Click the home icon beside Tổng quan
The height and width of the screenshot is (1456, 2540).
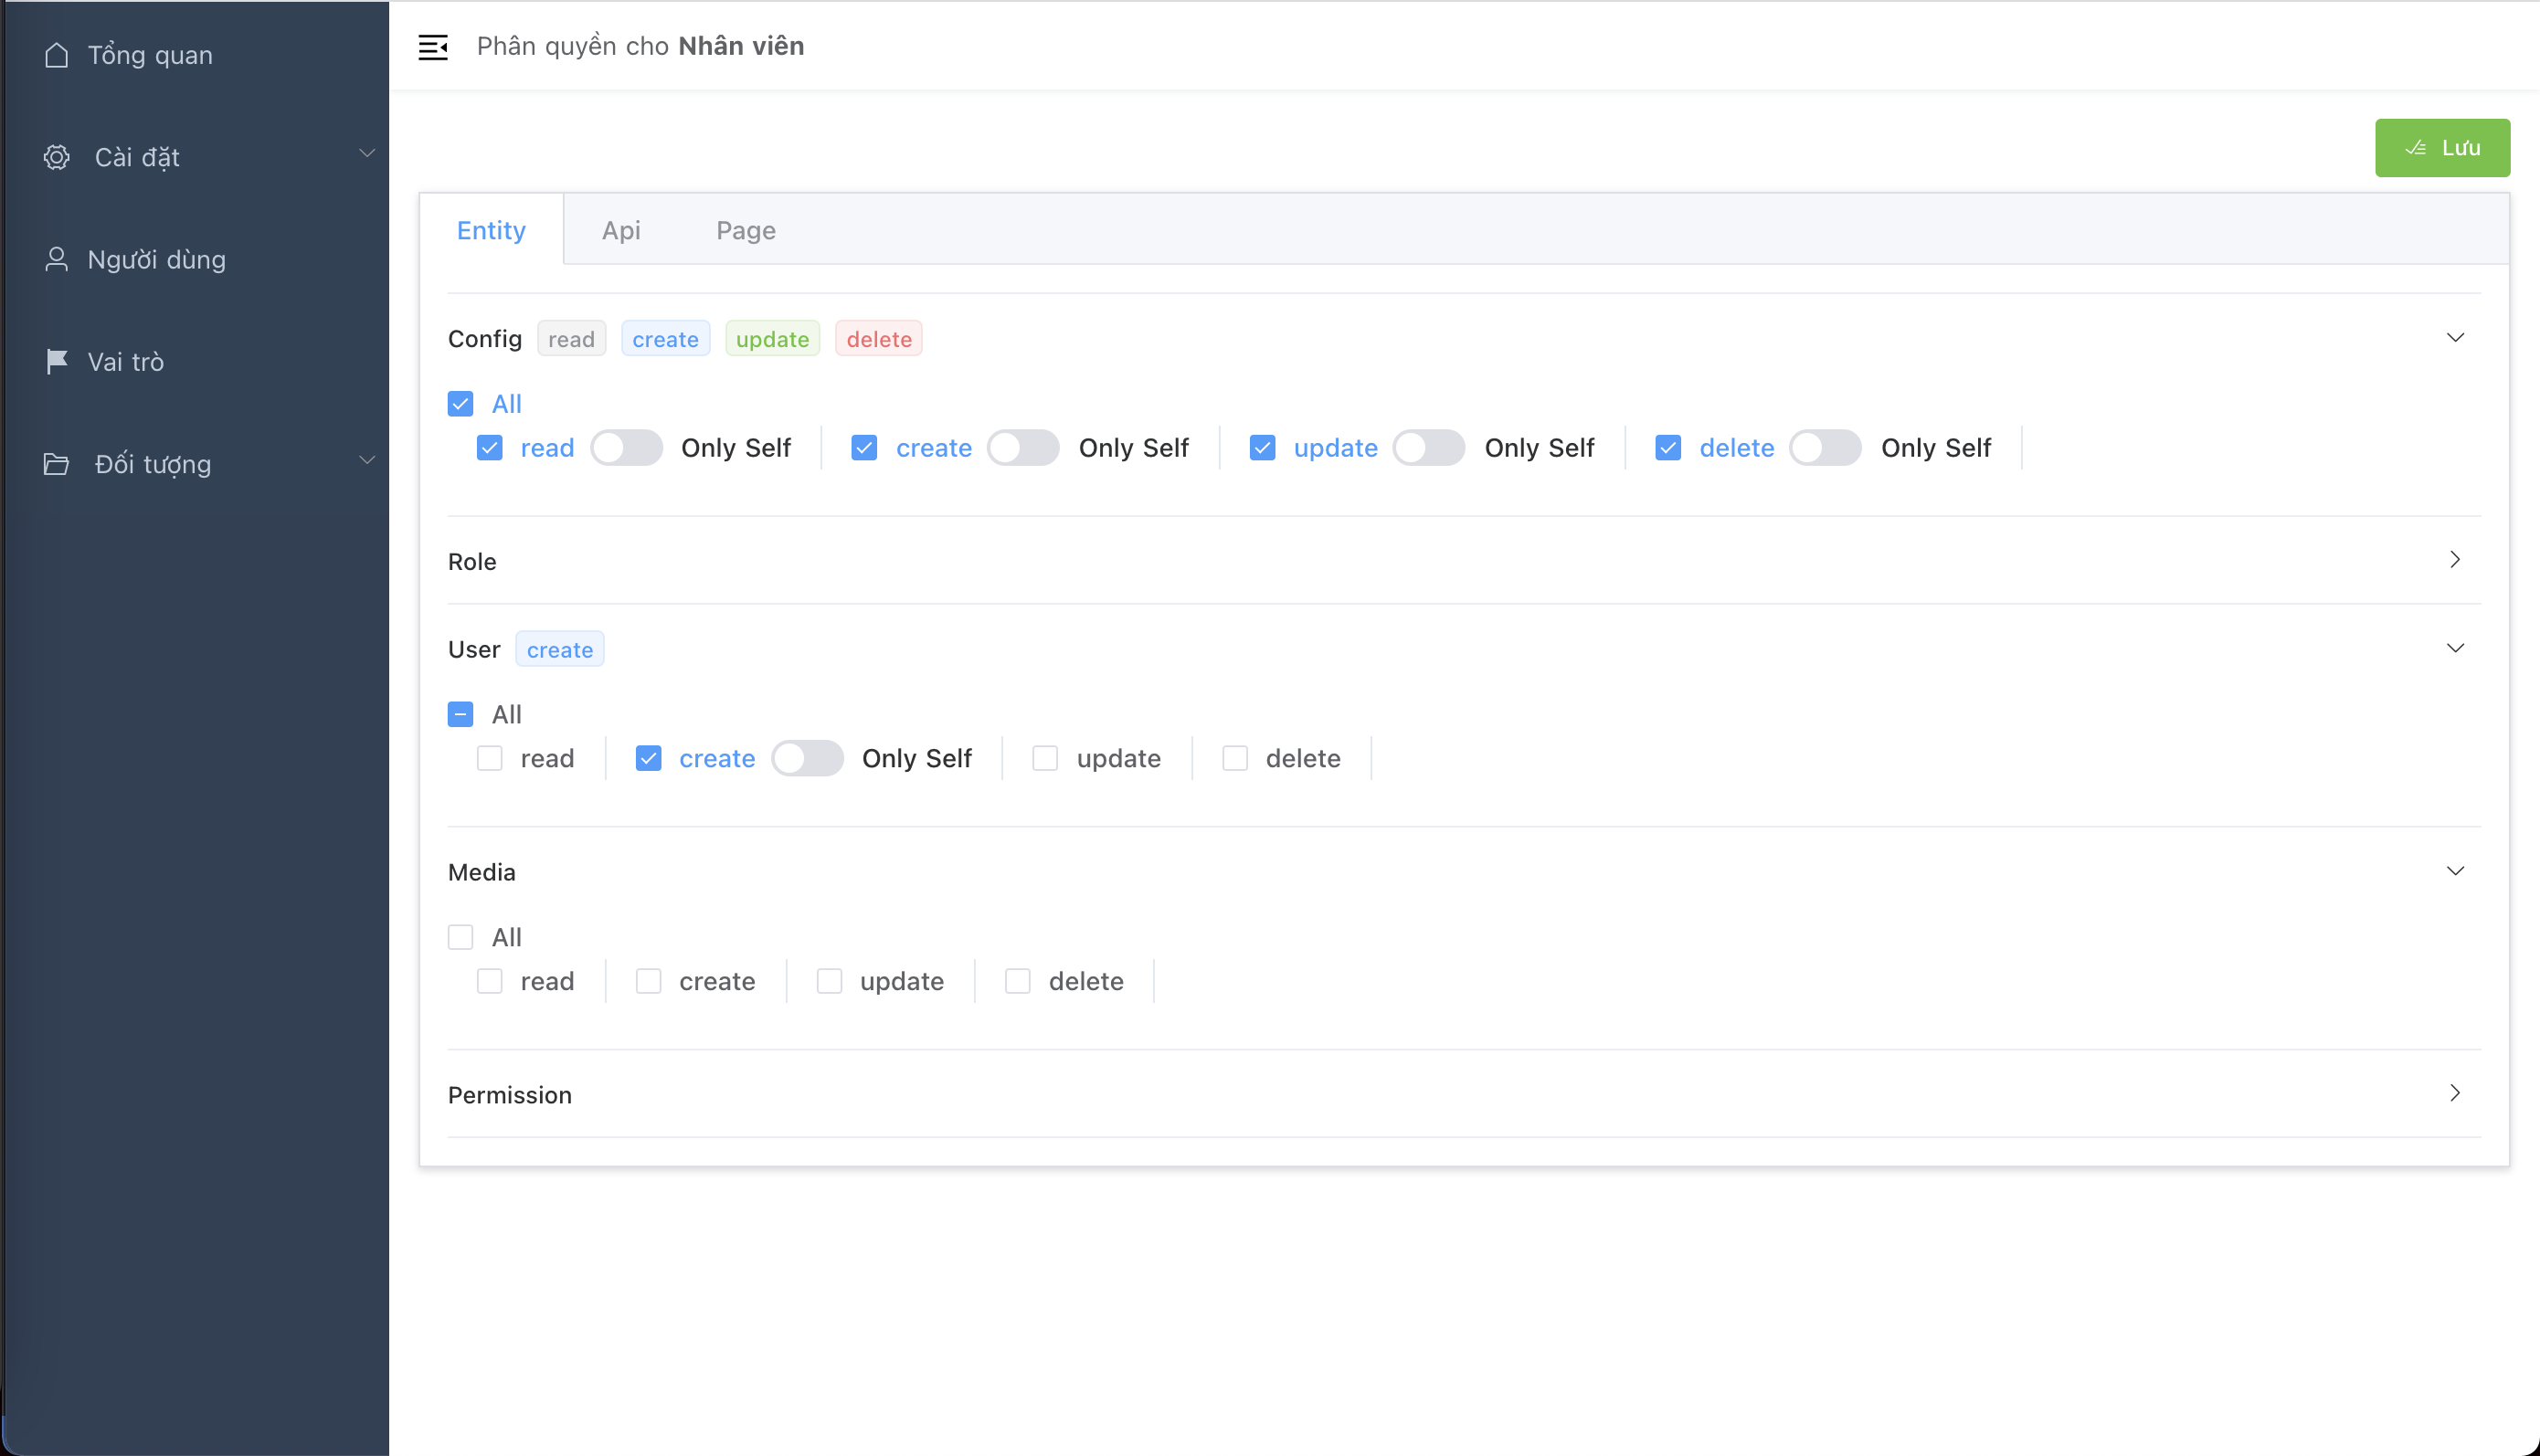pos(57,55)
